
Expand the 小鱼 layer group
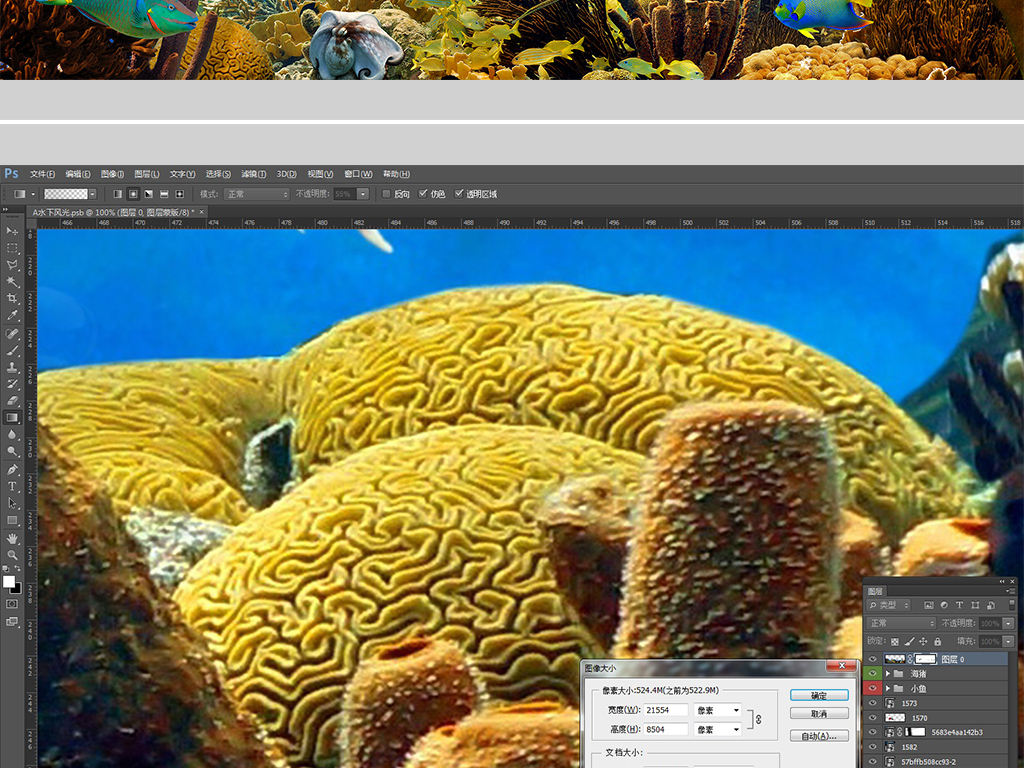(x=887, y=689)
